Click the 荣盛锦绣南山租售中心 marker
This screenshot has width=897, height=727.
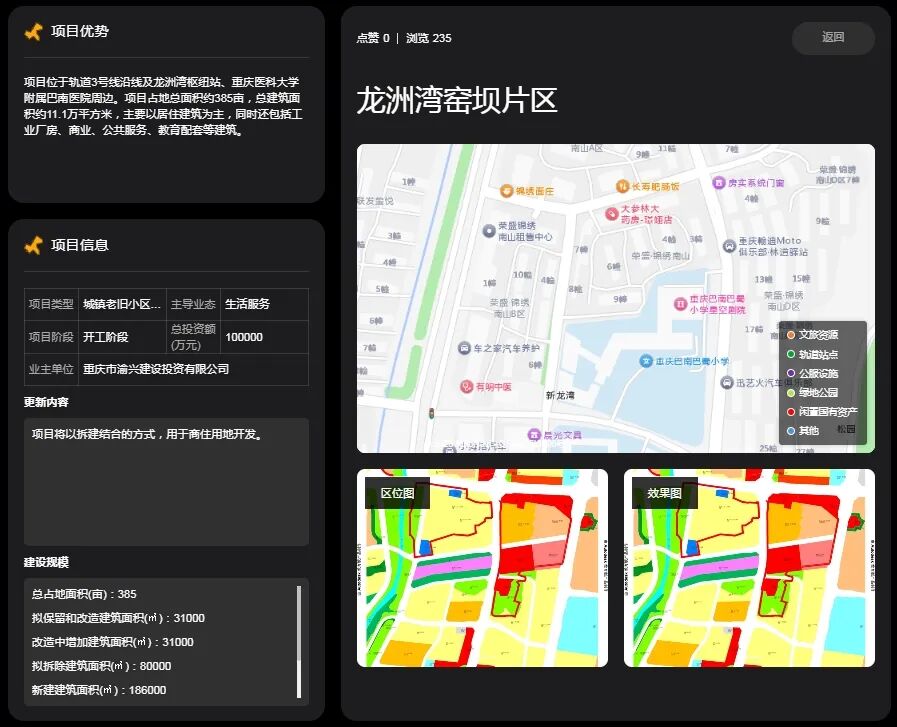pos(489,231)
